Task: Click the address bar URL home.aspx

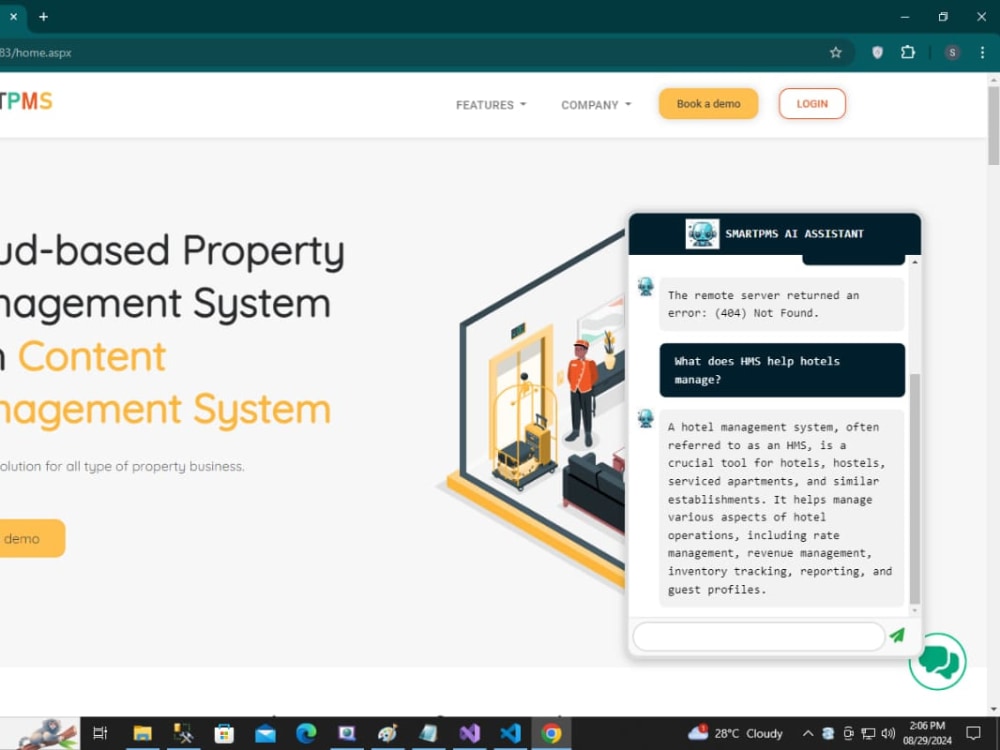Action: point(36,52)
